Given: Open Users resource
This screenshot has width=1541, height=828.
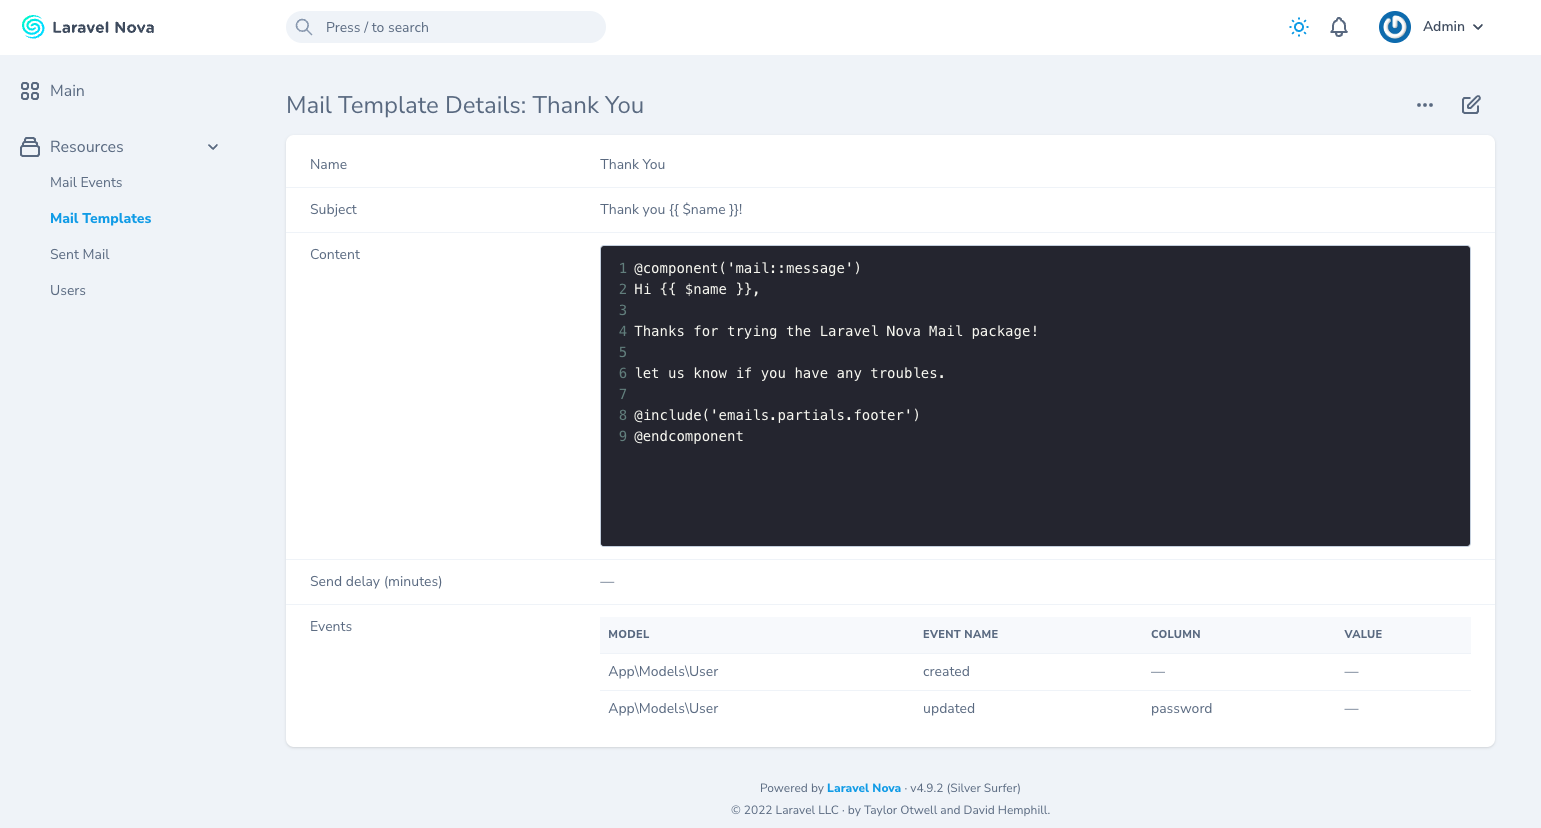Looking at the screenshot, I should point(68,290).
